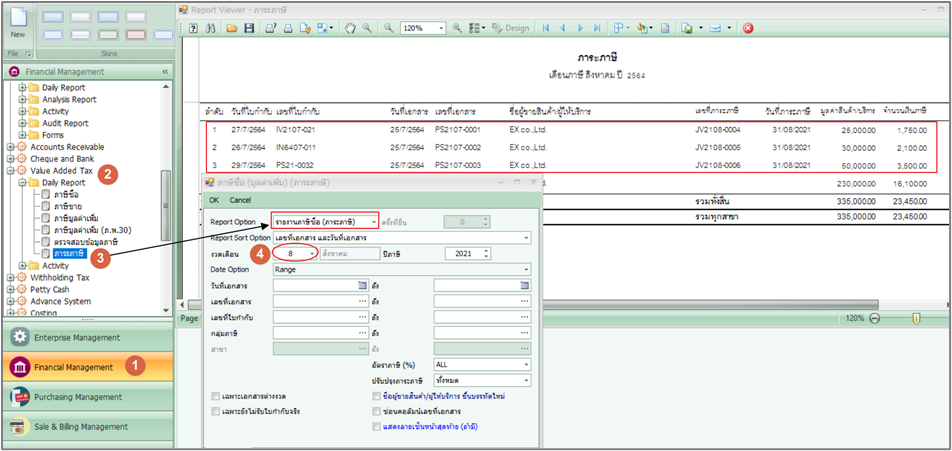Select the hand pan tool

tap(352, 28)
